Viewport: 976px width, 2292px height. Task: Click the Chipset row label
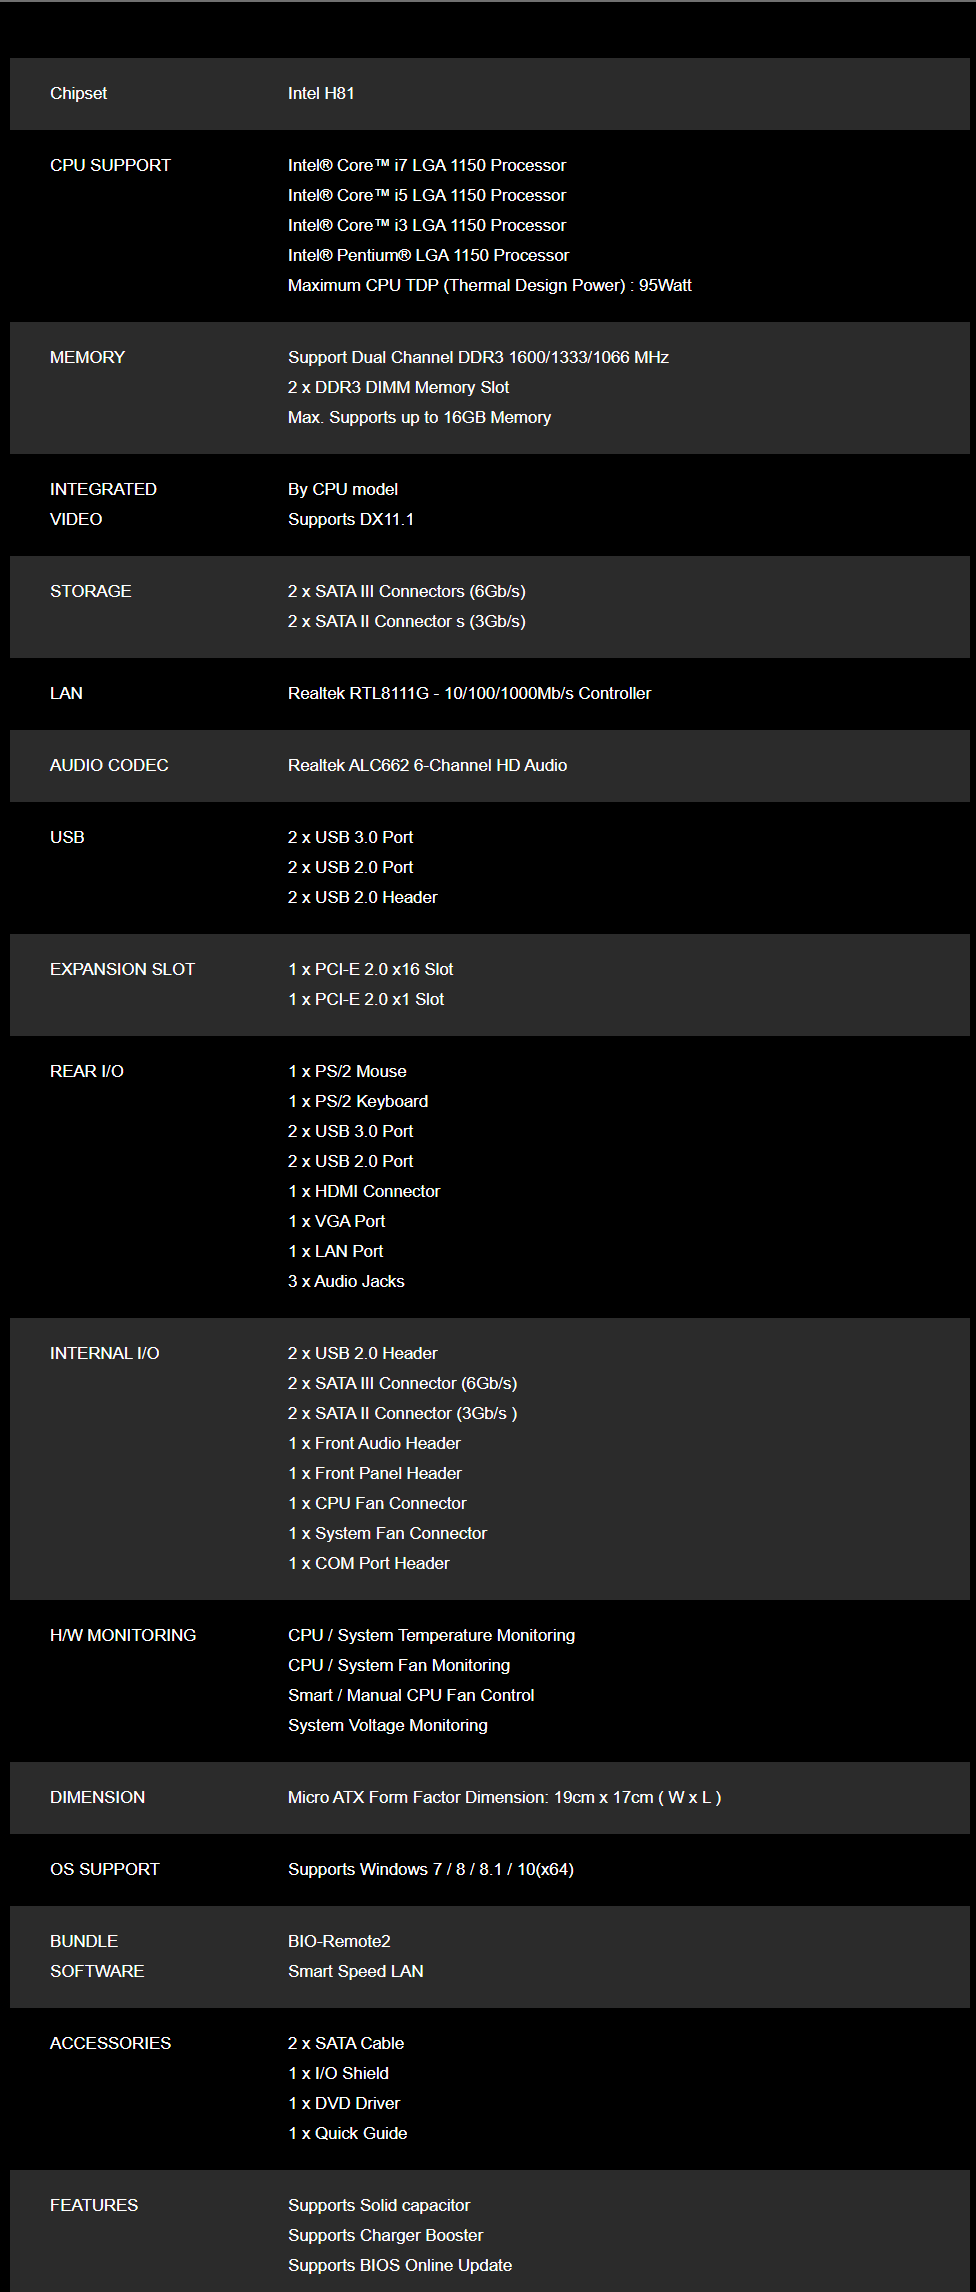pyautogui.click(x=78, y=93)
